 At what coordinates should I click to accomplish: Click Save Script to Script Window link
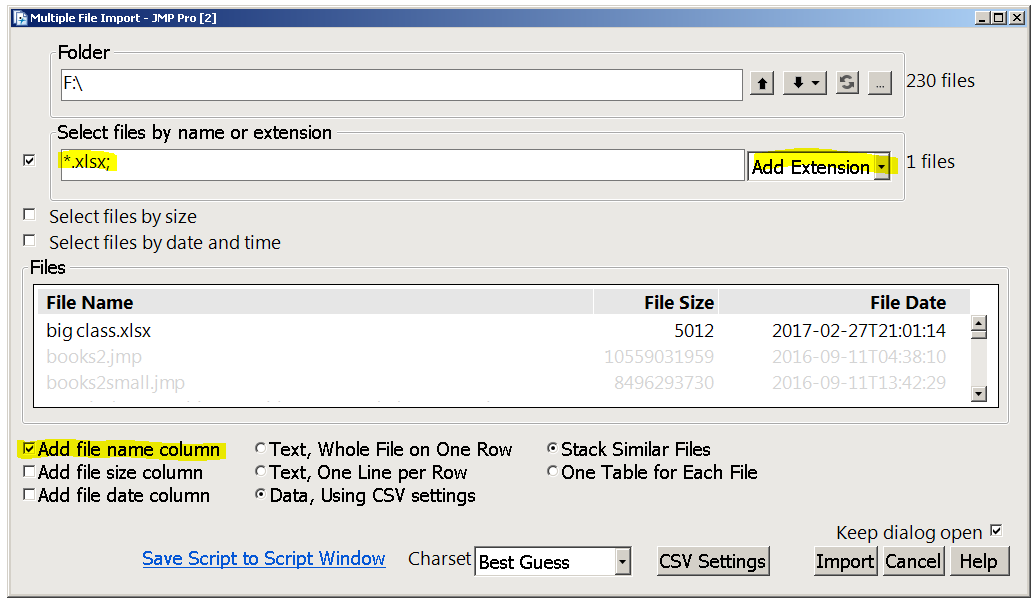click(x=263, y=558)
